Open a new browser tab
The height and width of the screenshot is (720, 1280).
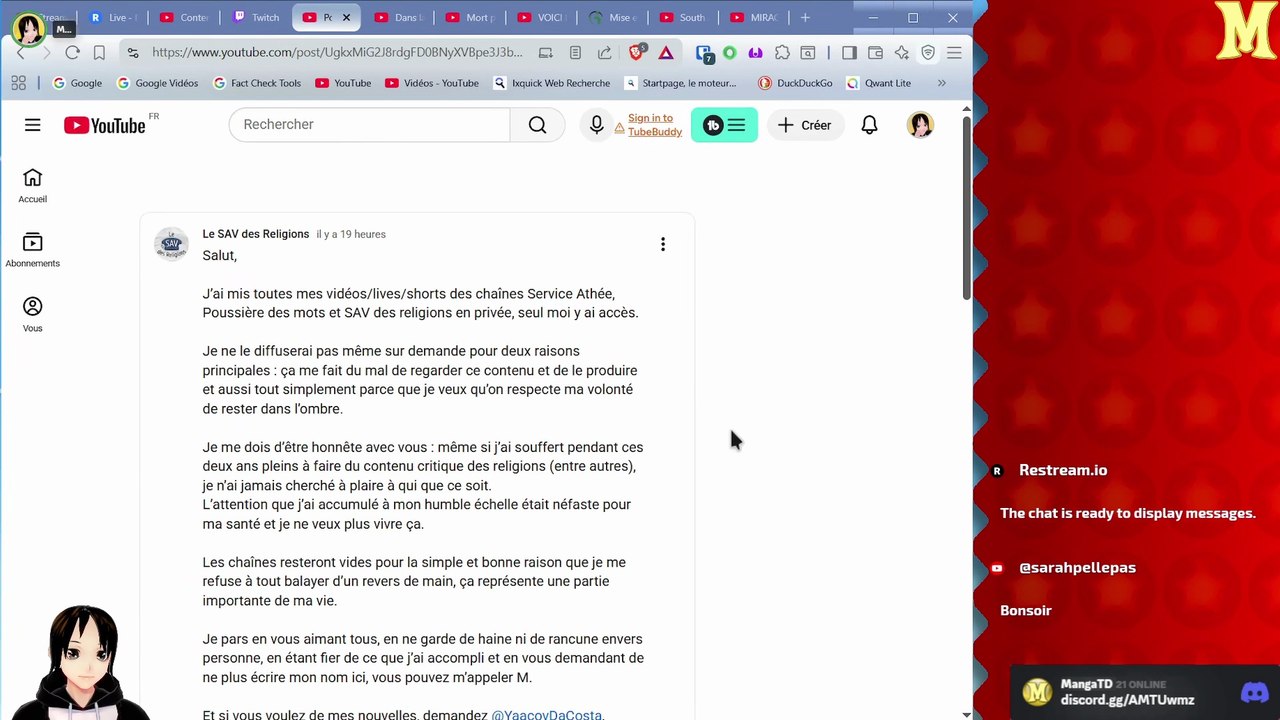pos(805,17)
